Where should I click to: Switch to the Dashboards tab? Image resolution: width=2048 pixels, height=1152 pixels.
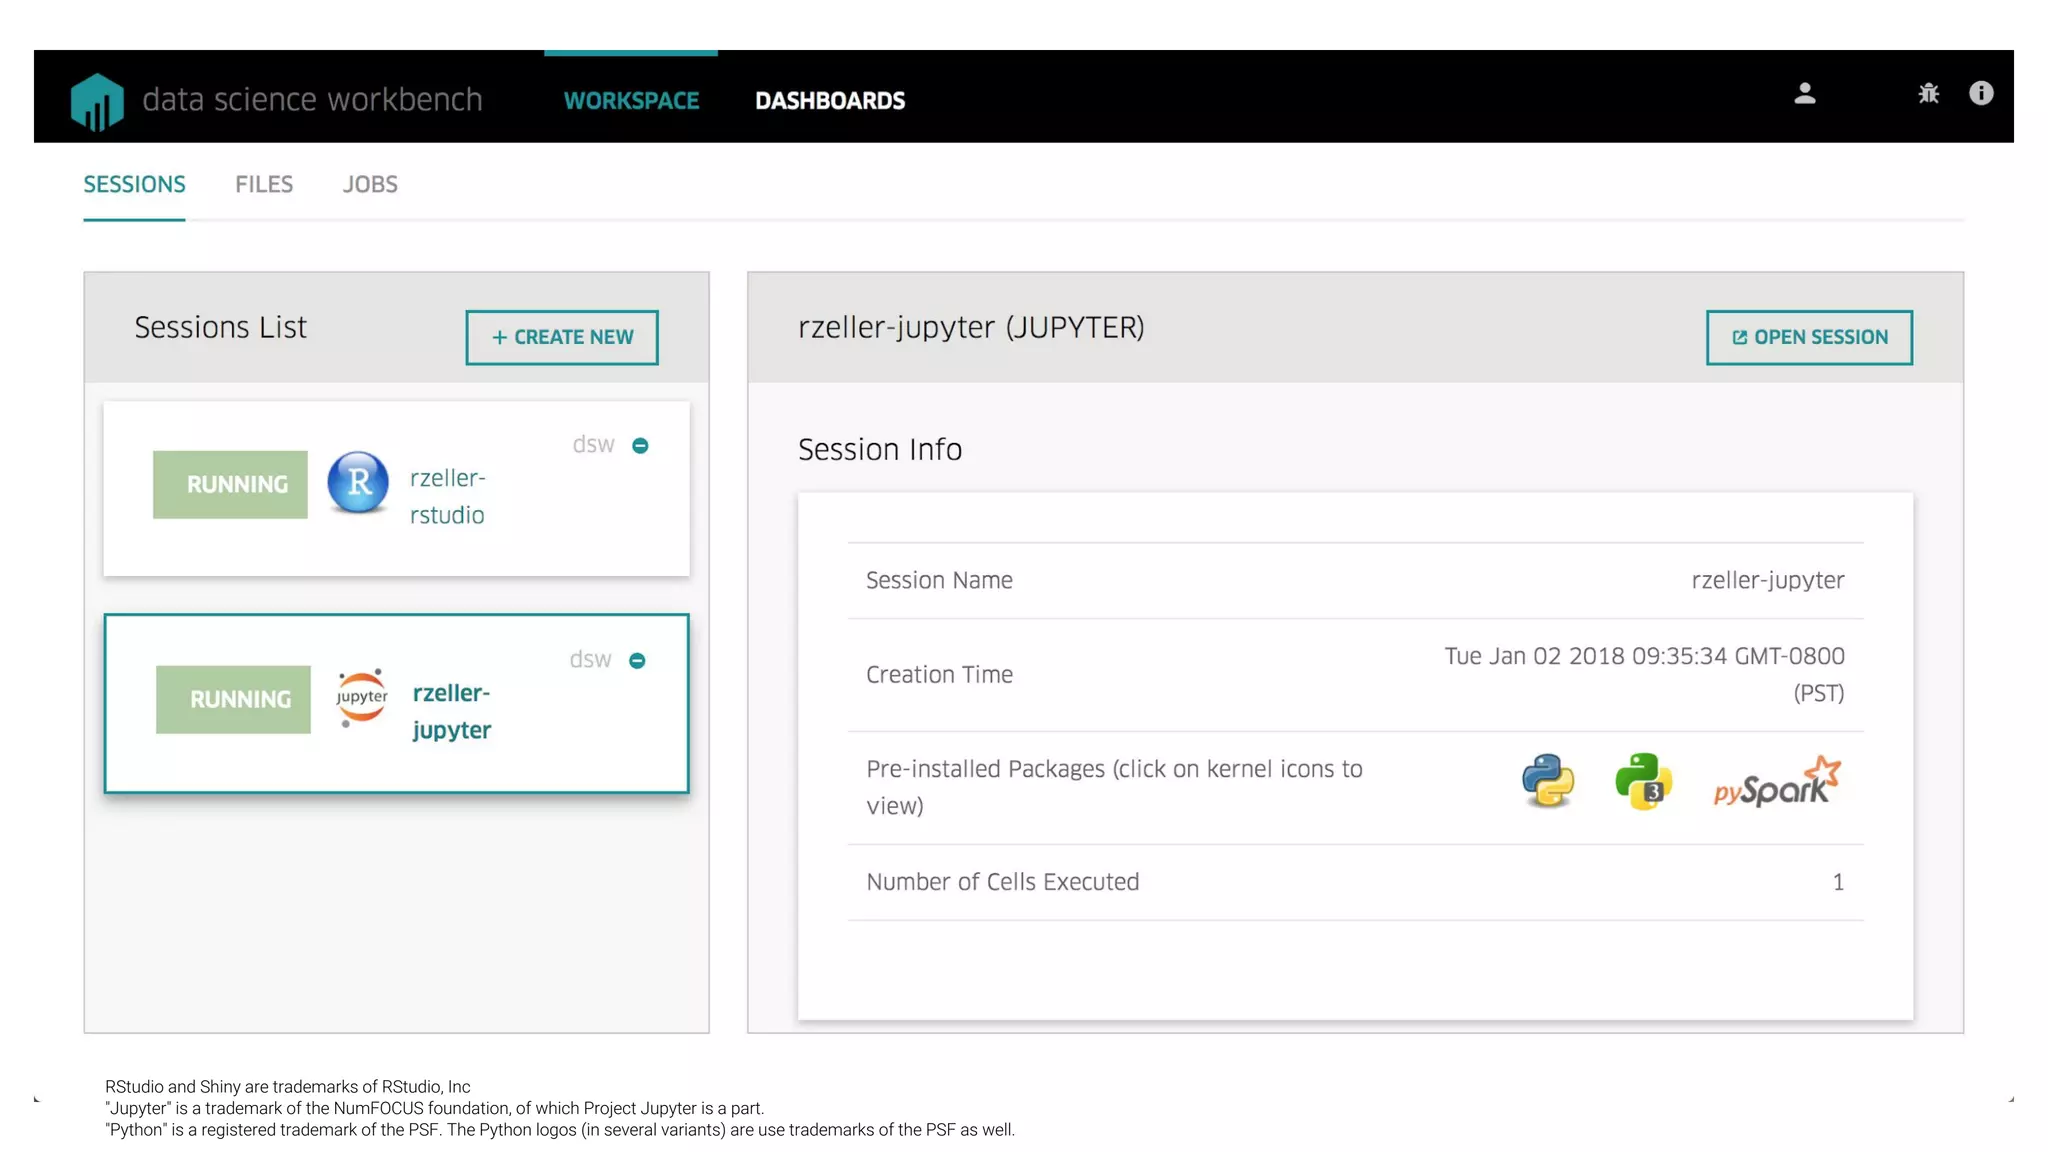pyautogui.click(x=829, y=101)
